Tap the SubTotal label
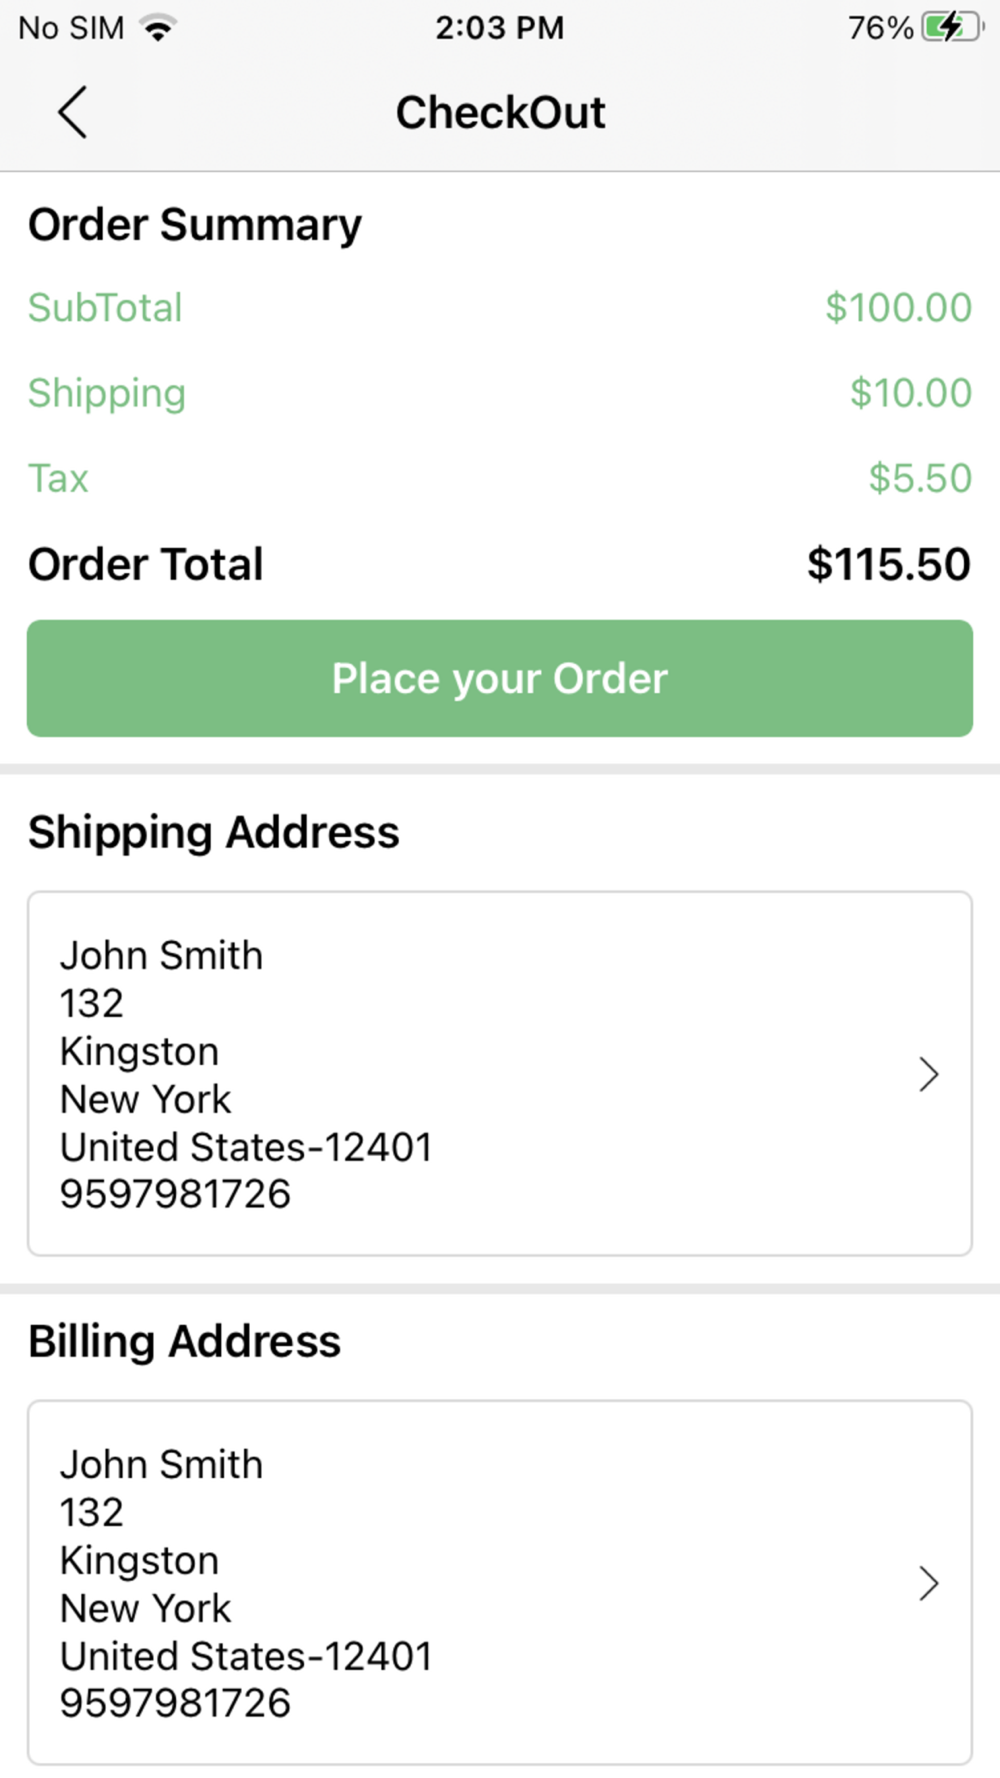 click(105, 308)
